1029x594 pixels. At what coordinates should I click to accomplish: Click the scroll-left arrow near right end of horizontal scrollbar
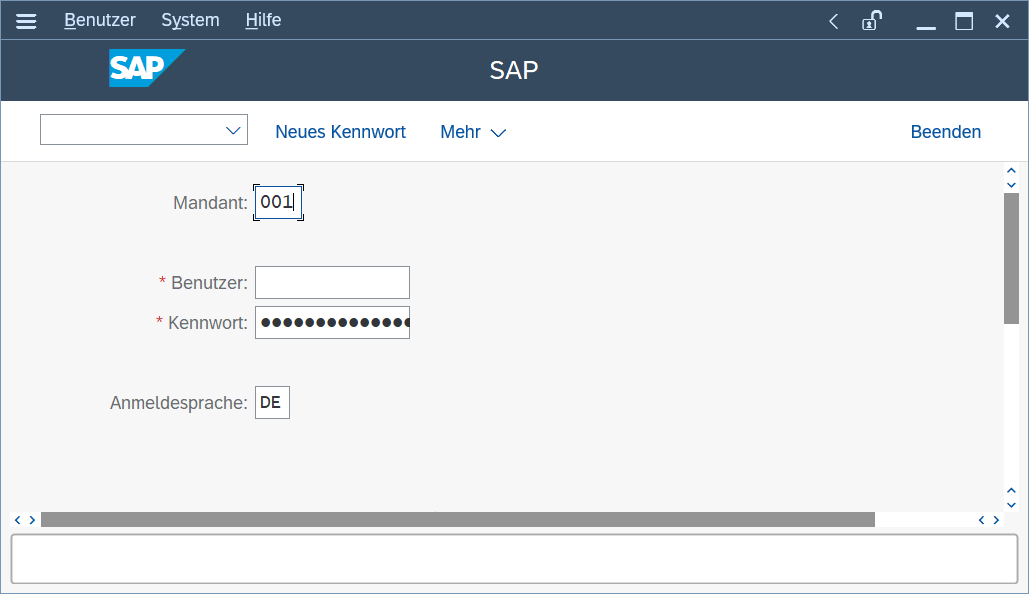[982, 520]
